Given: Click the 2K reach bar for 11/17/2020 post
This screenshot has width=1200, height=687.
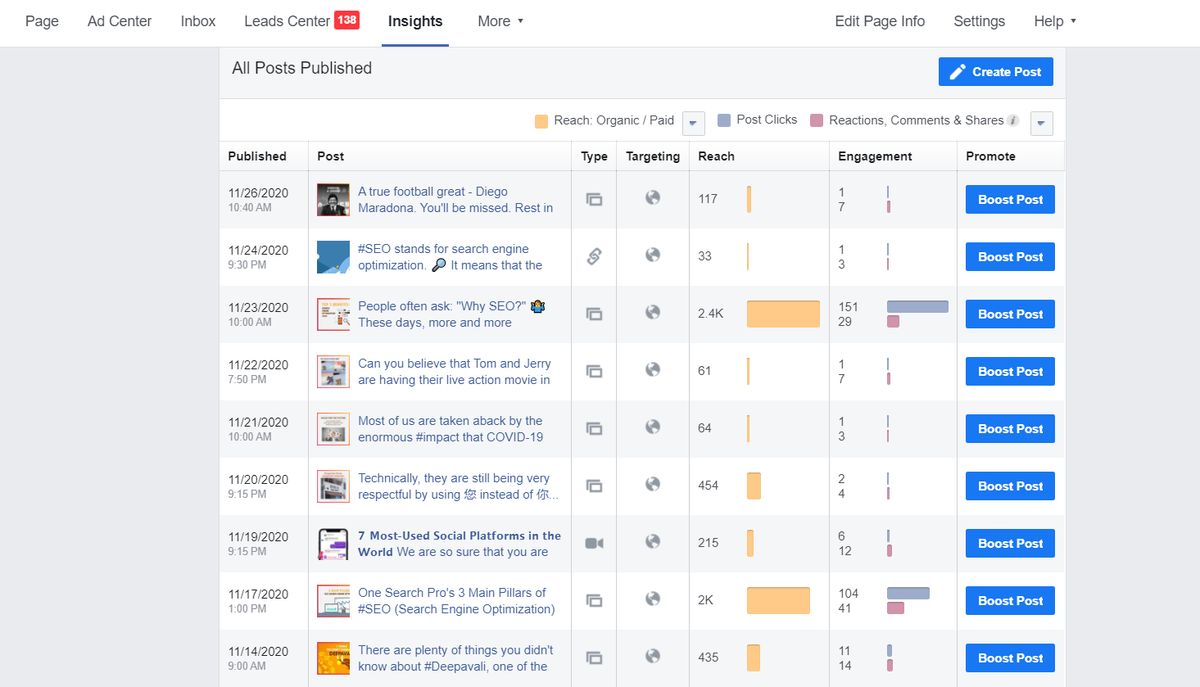Looking at the screenshot, I should pyautogui.click(x=778, y=601).
